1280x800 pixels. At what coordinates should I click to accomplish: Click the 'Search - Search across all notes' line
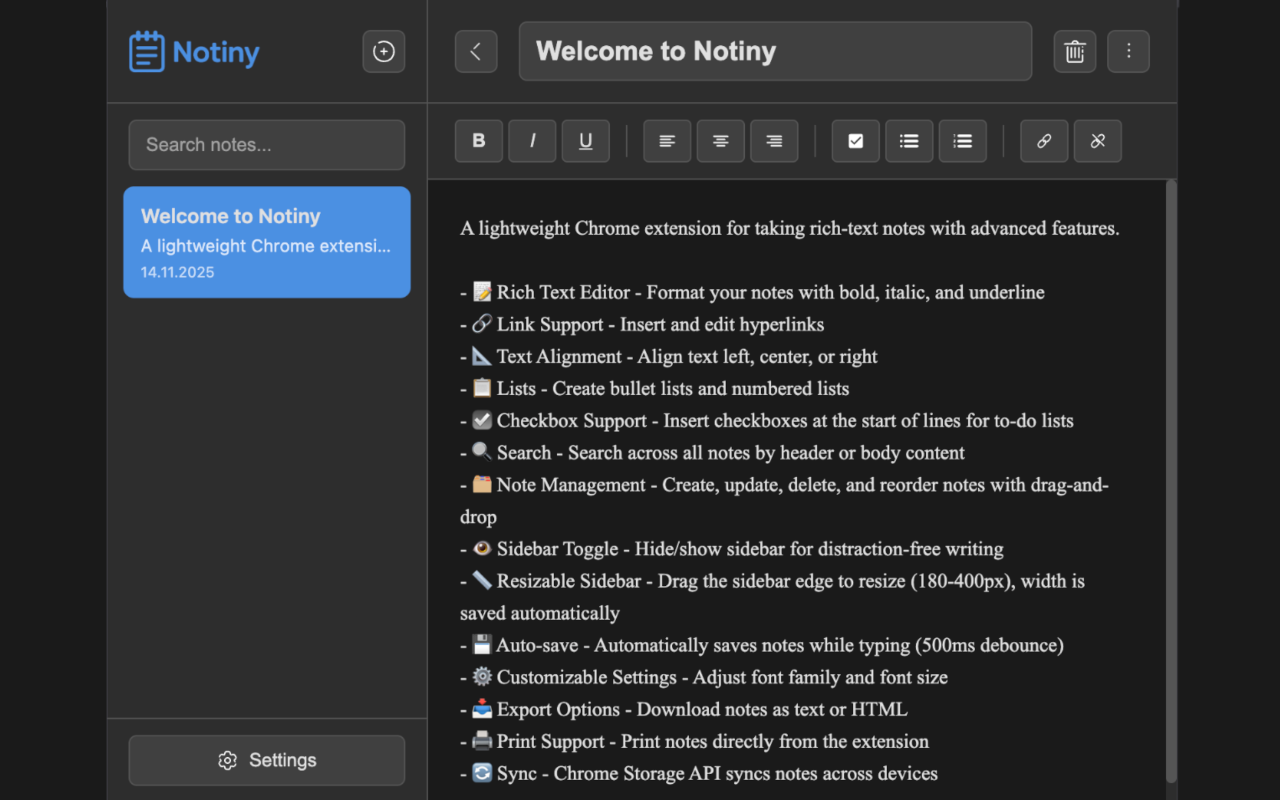712,452
